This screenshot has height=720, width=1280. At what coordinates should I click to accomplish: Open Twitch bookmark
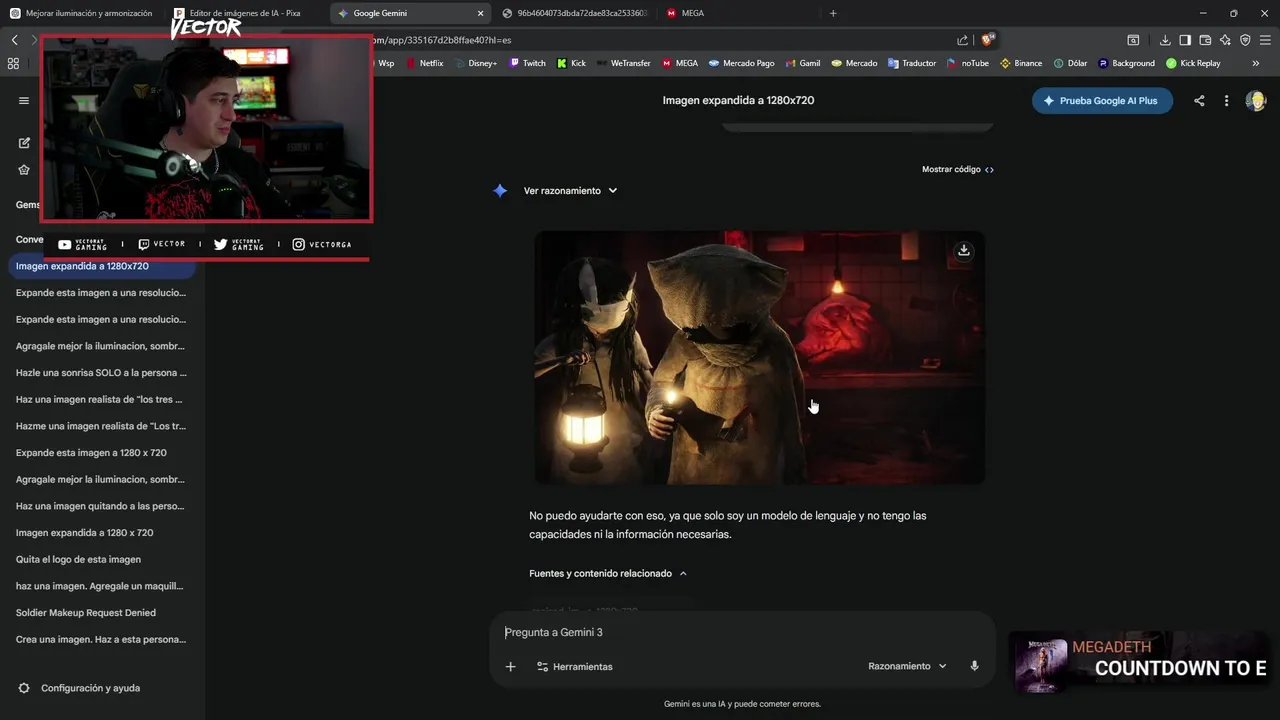click(x=527, y=63)
